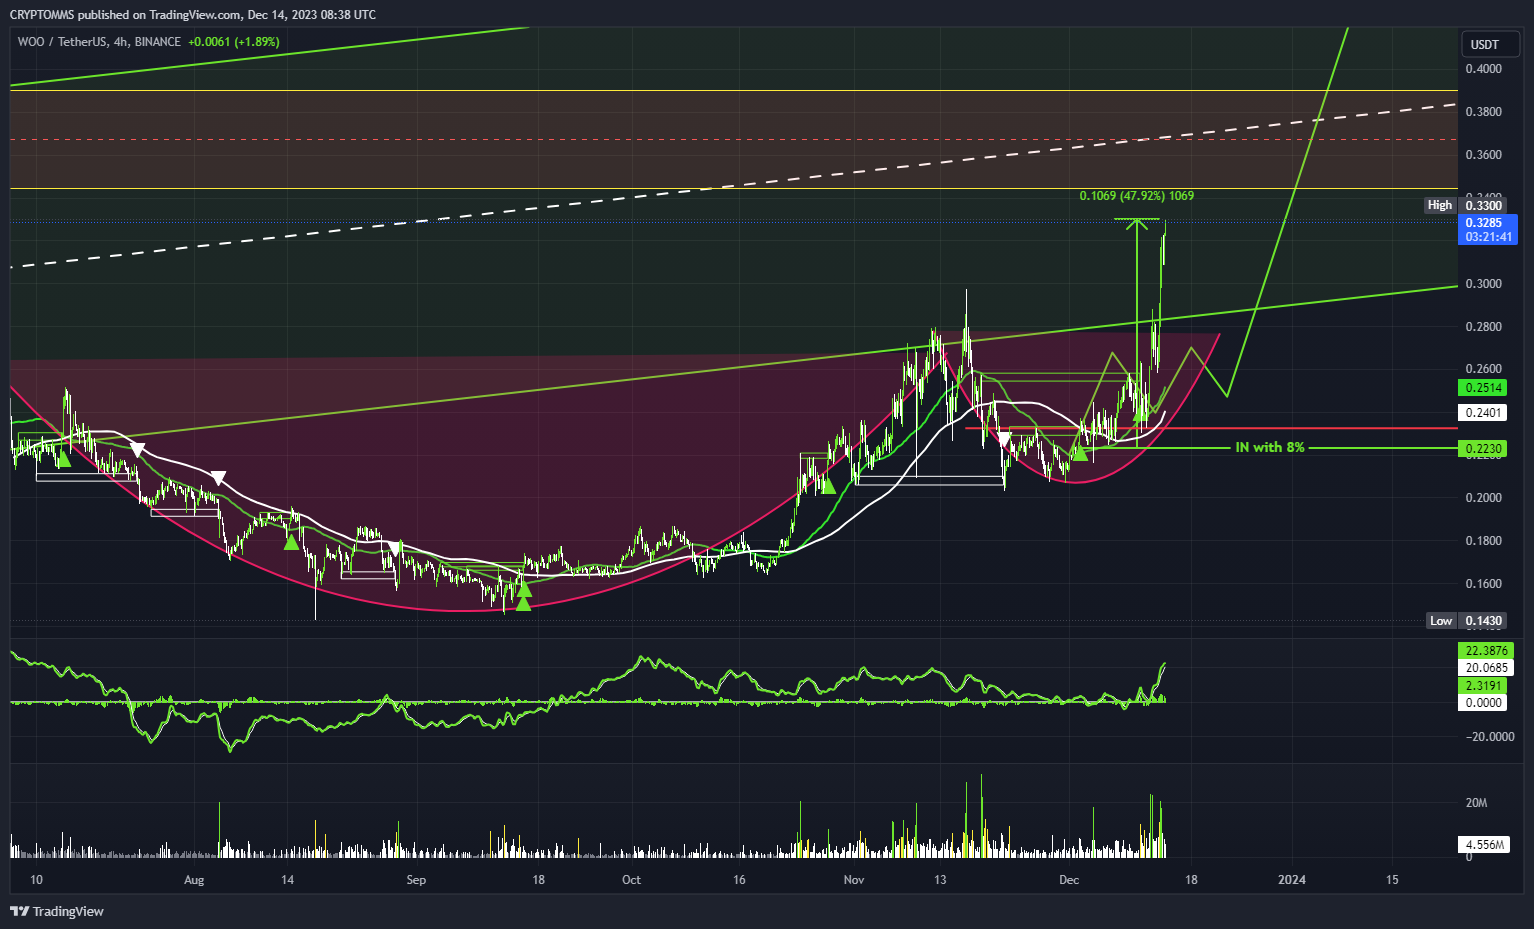The image size is (1534, 929).
Task: Click the Sep date on the time axis
Action: [416, 880]
